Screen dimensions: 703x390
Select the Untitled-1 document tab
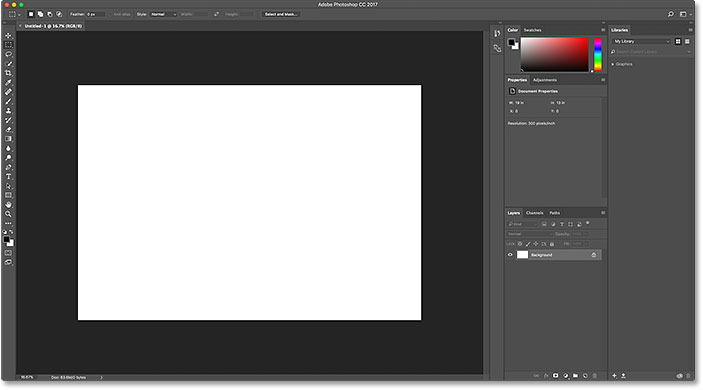[x=53, y=26]
